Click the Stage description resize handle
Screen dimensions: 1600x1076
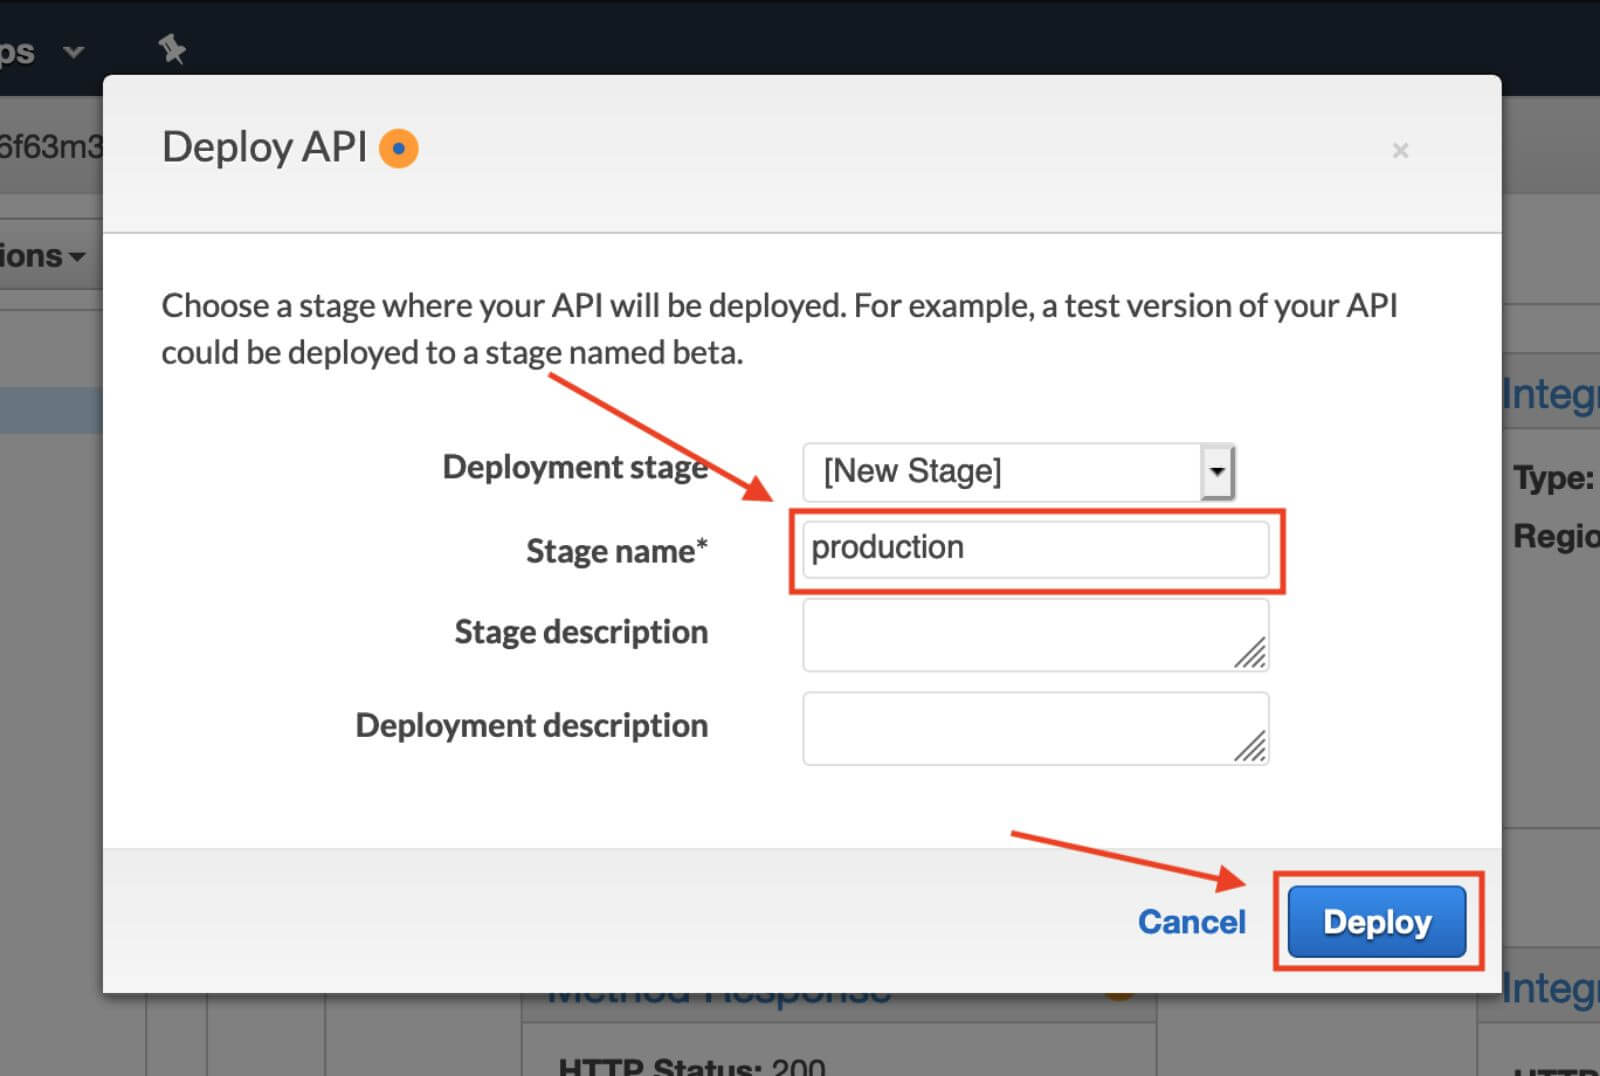point(1250,653)
